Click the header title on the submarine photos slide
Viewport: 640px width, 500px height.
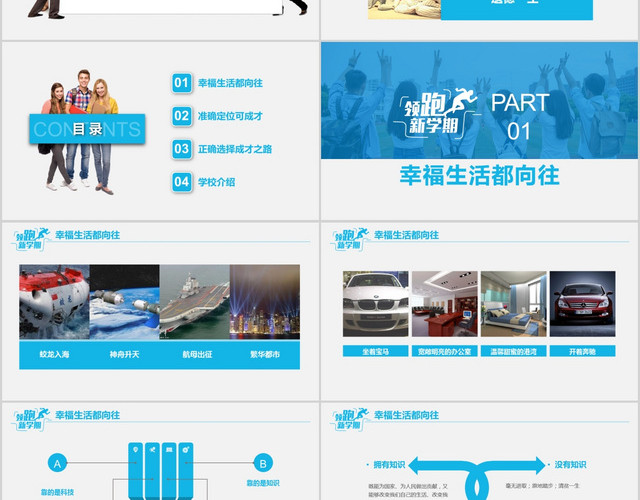tap(87, 235)
